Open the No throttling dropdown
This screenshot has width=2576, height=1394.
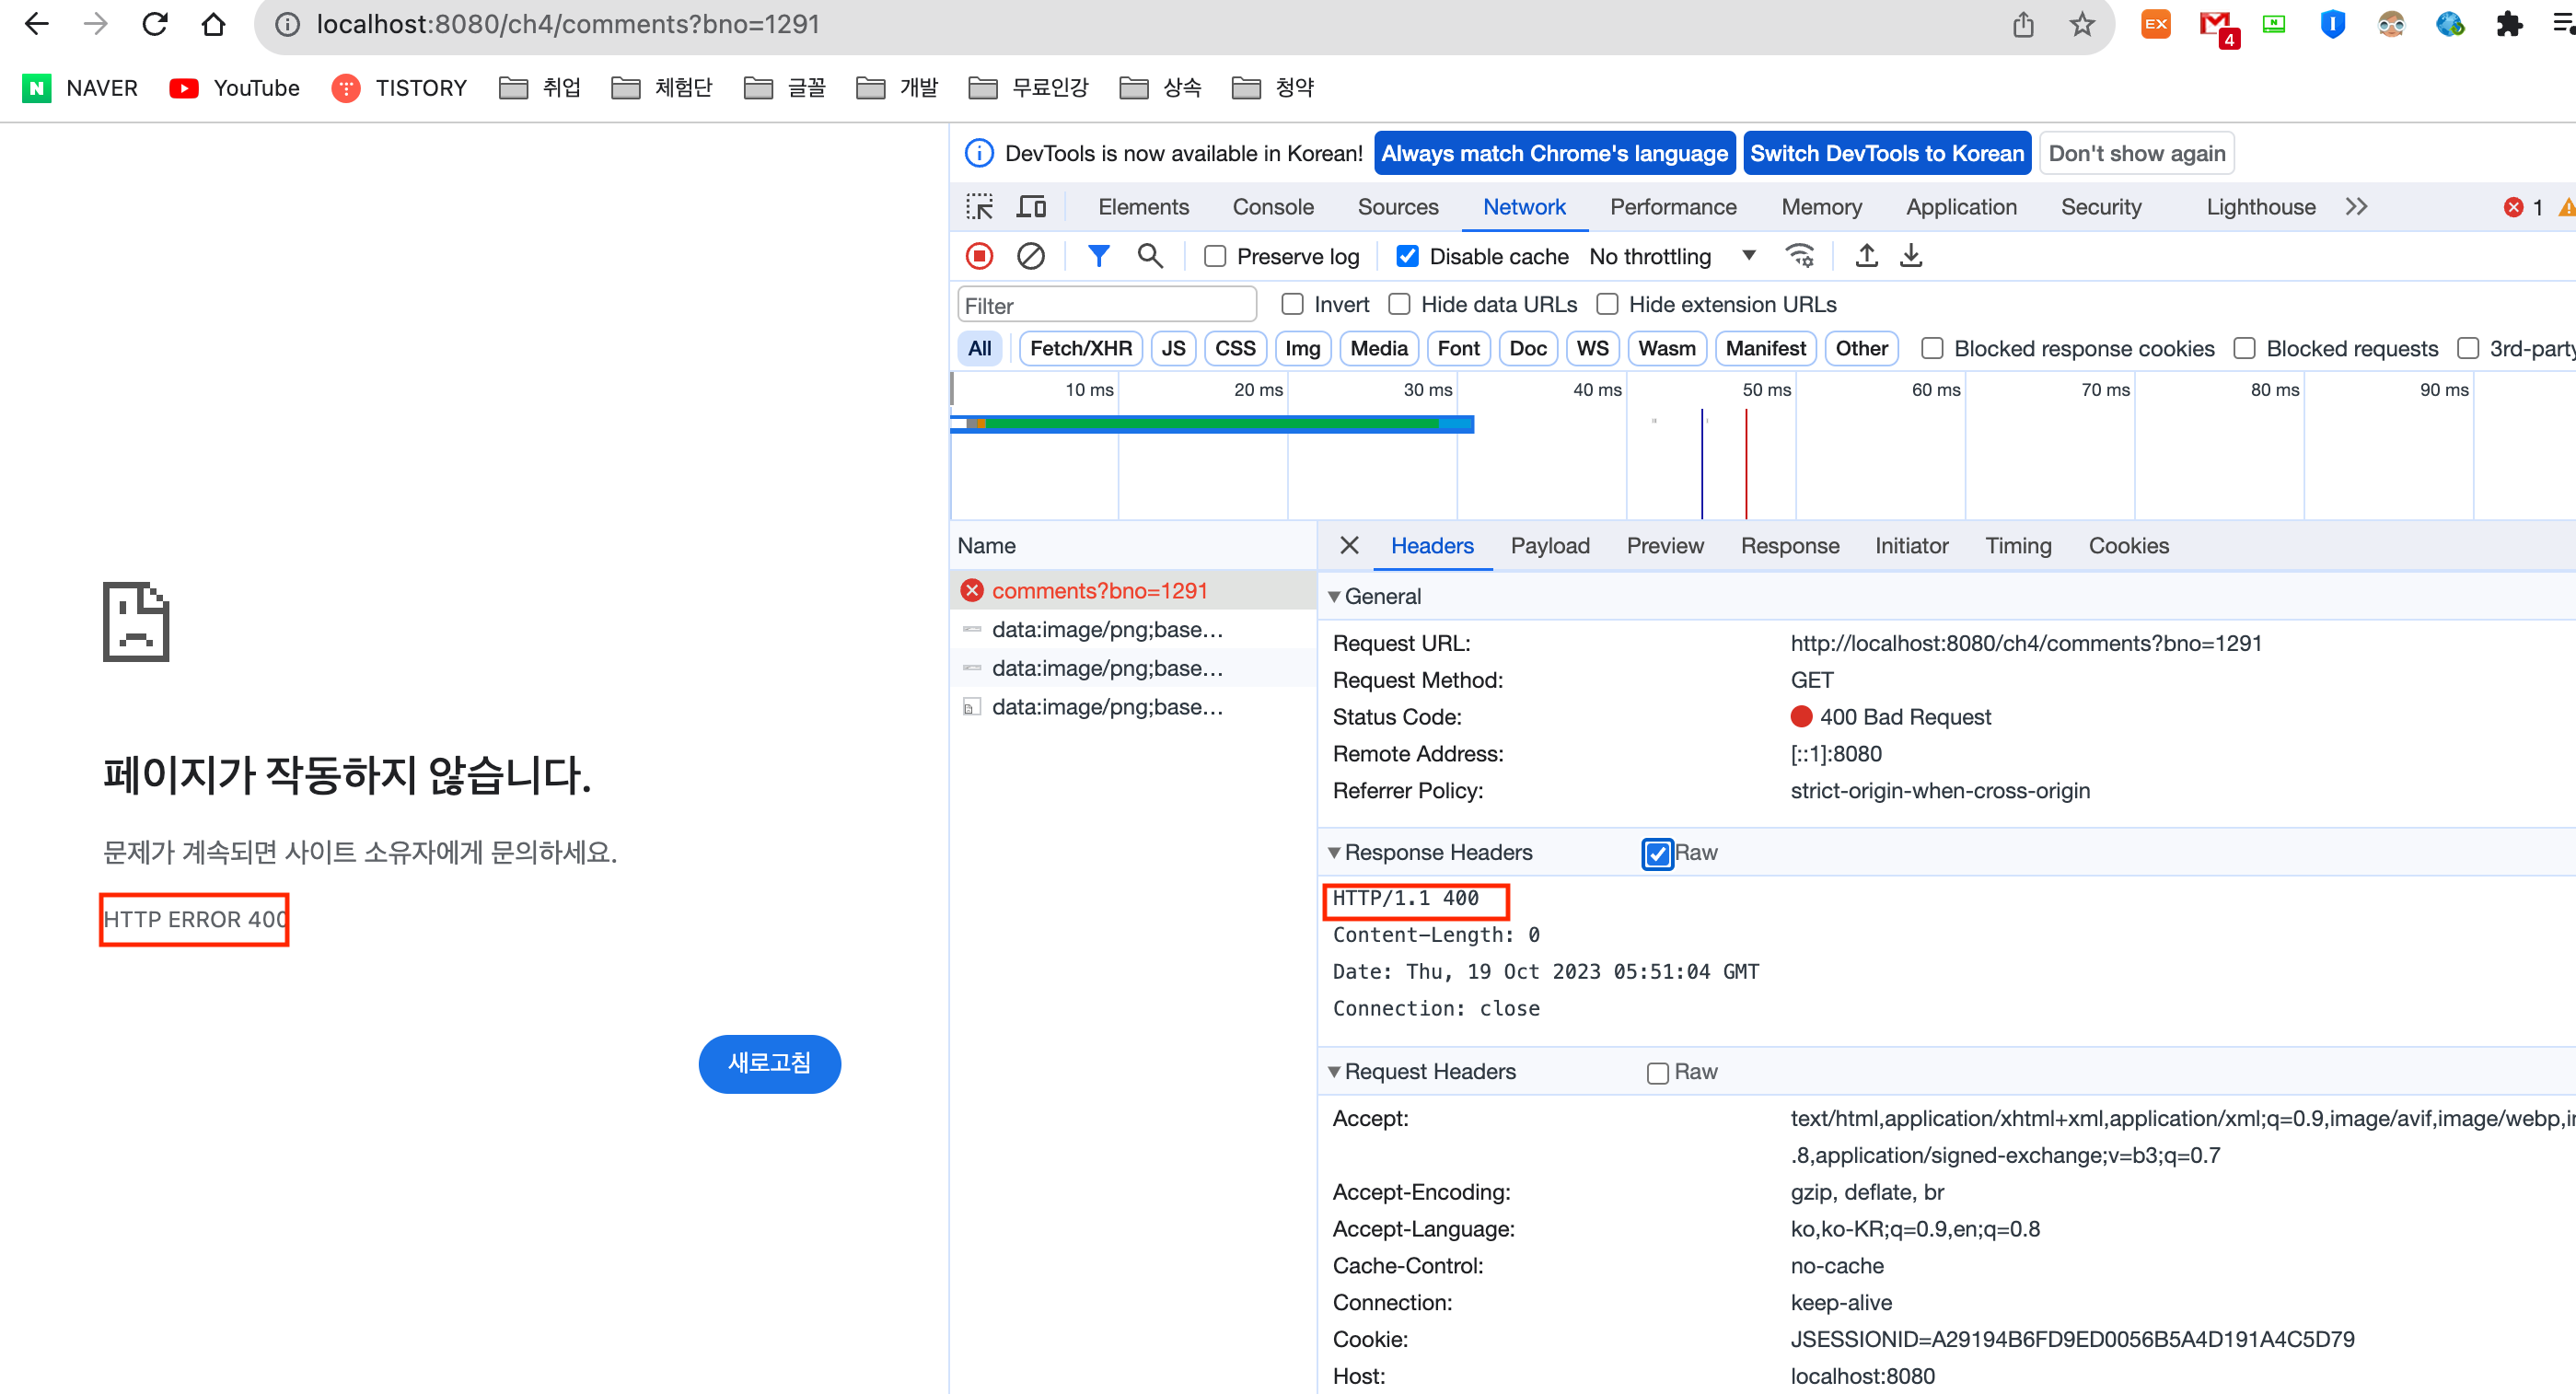(1671, 257)
